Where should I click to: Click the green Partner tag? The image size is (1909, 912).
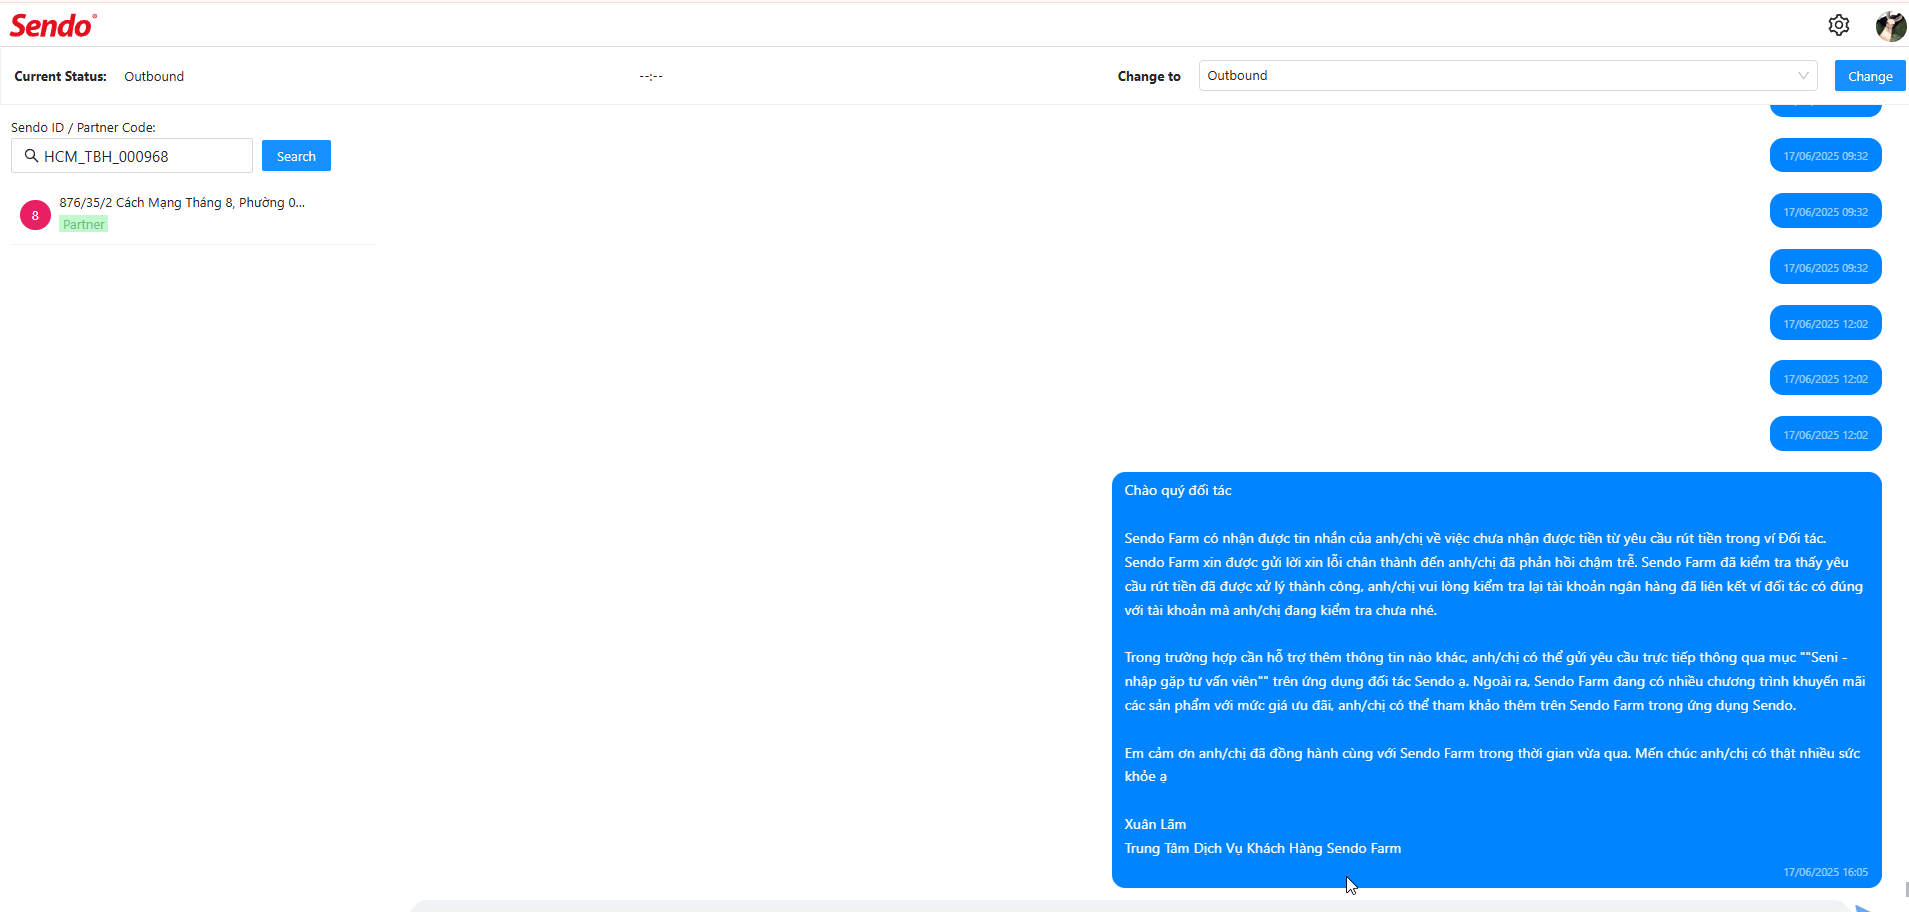tap(84, 225)
